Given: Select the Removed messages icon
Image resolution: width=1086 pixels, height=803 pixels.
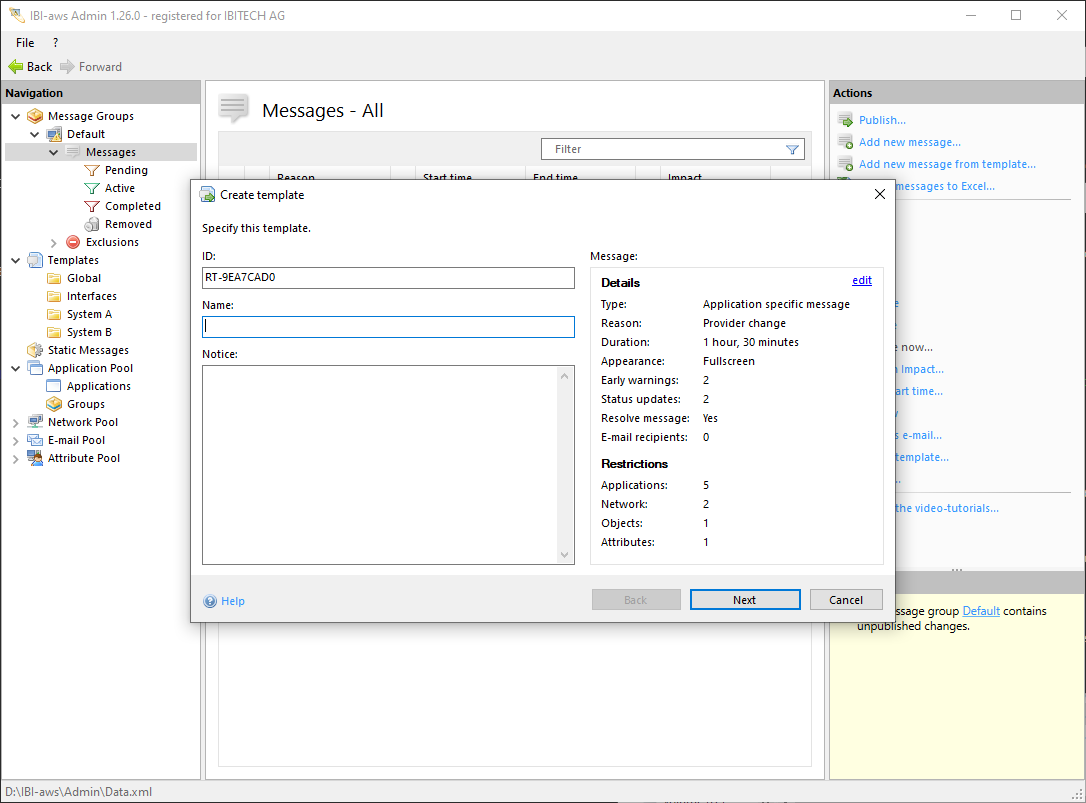Looking at the screenshot, I should [x=92, y=224].
